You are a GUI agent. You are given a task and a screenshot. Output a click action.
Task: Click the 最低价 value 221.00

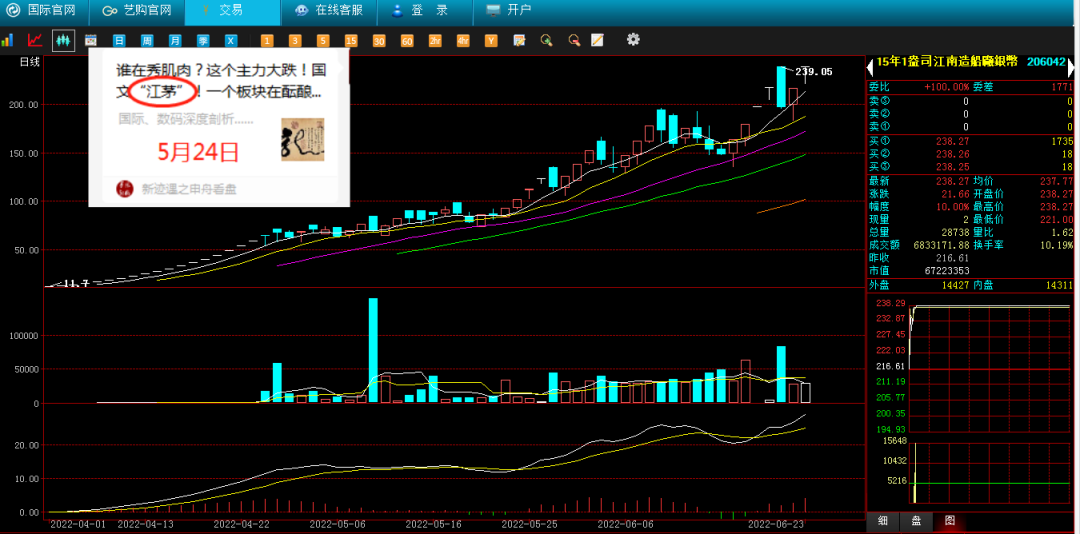tap(1056, 218)
